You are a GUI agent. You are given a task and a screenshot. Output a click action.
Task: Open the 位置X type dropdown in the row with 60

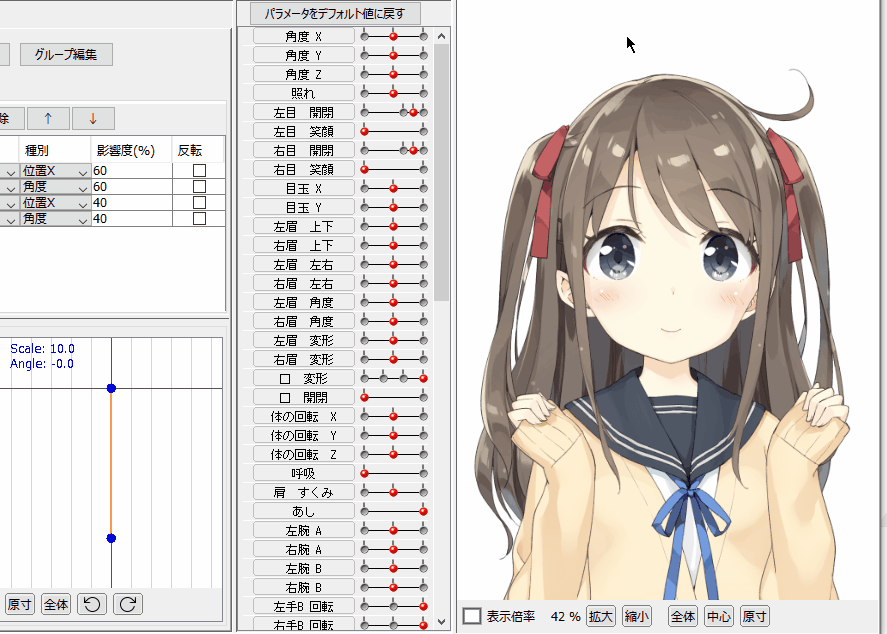pos(55,171)
